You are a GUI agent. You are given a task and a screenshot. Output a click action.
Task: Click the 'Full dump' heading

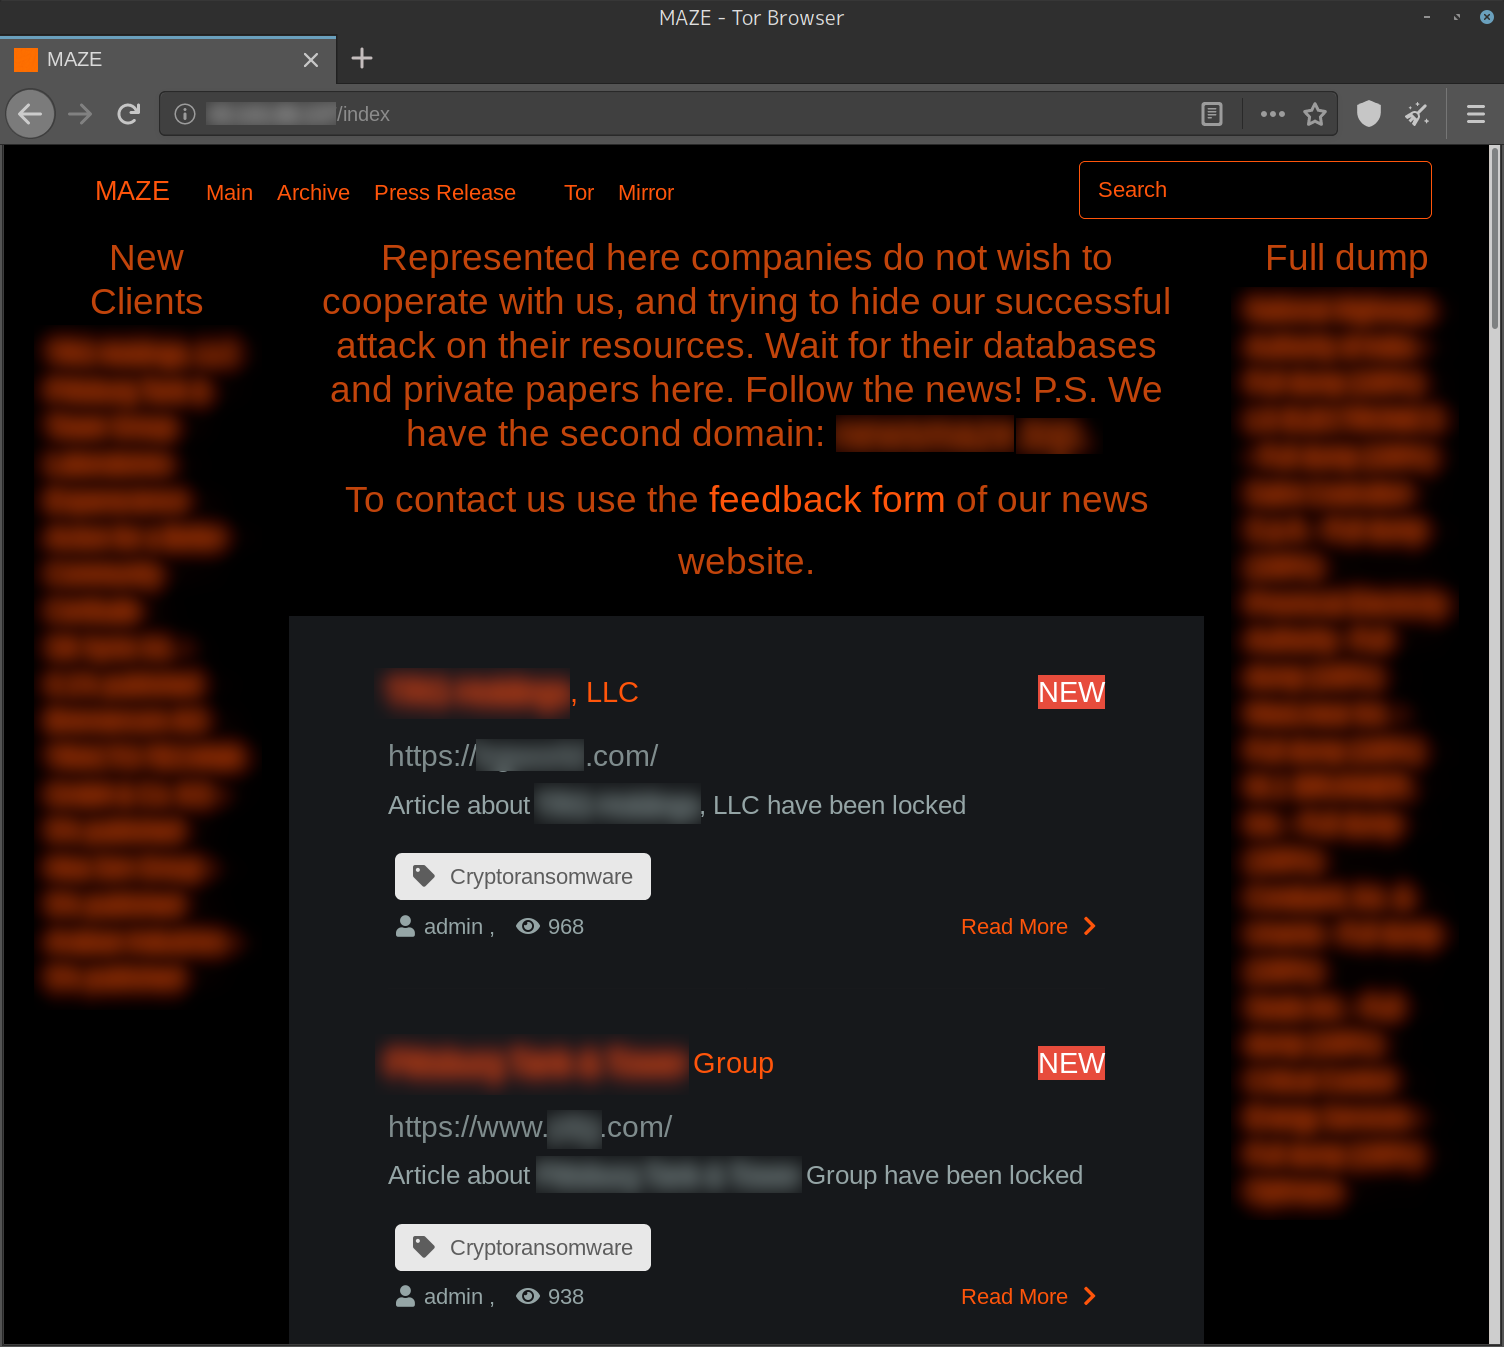pos(1346,257)
